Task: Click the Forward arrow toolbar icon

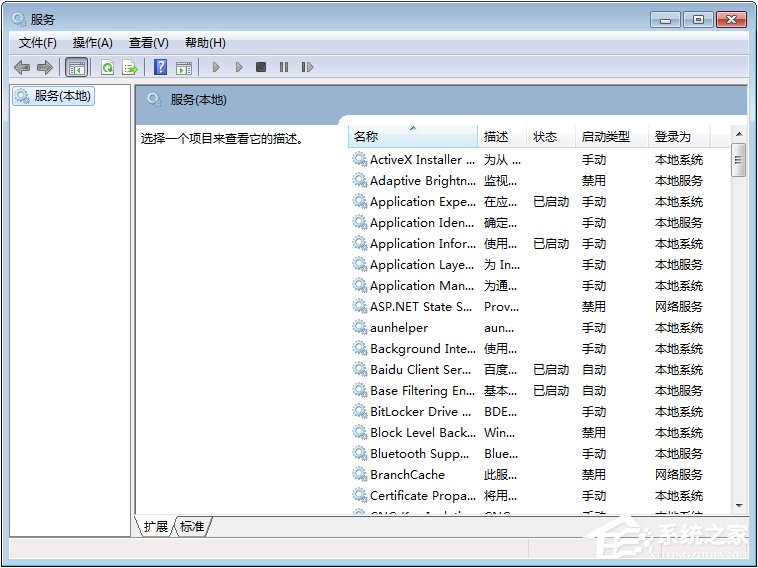Action: 44,67
